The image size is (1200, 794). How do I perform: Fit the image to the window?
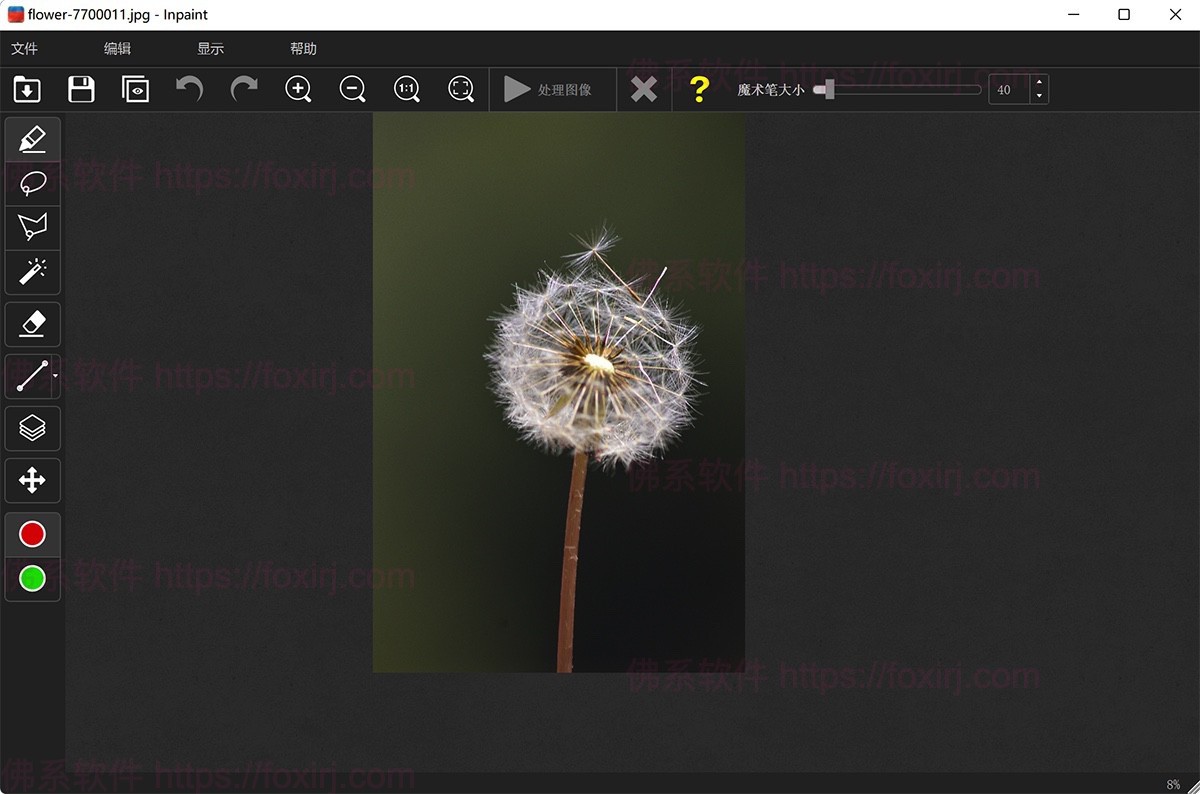click(x=460, y=89)
